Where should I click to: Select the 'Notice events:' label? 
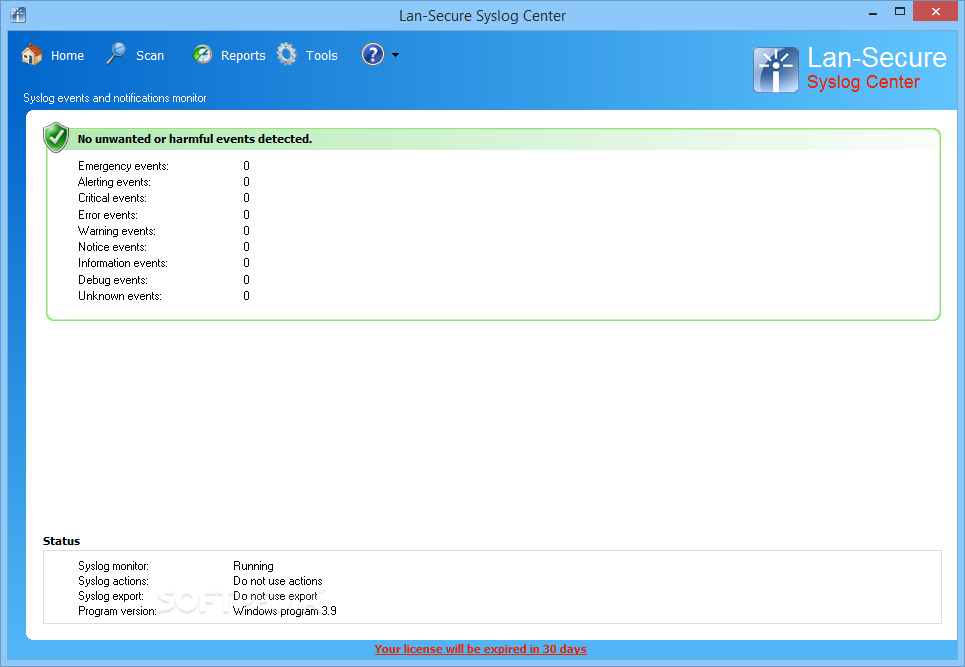coord(112,247)
